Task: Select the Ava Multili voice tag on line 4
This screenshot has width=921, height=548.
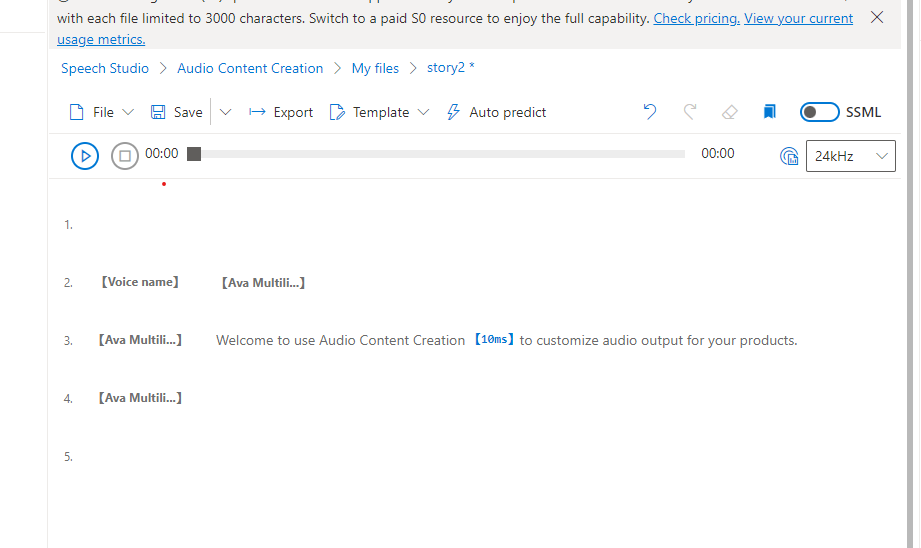Action: click(140, 398)
